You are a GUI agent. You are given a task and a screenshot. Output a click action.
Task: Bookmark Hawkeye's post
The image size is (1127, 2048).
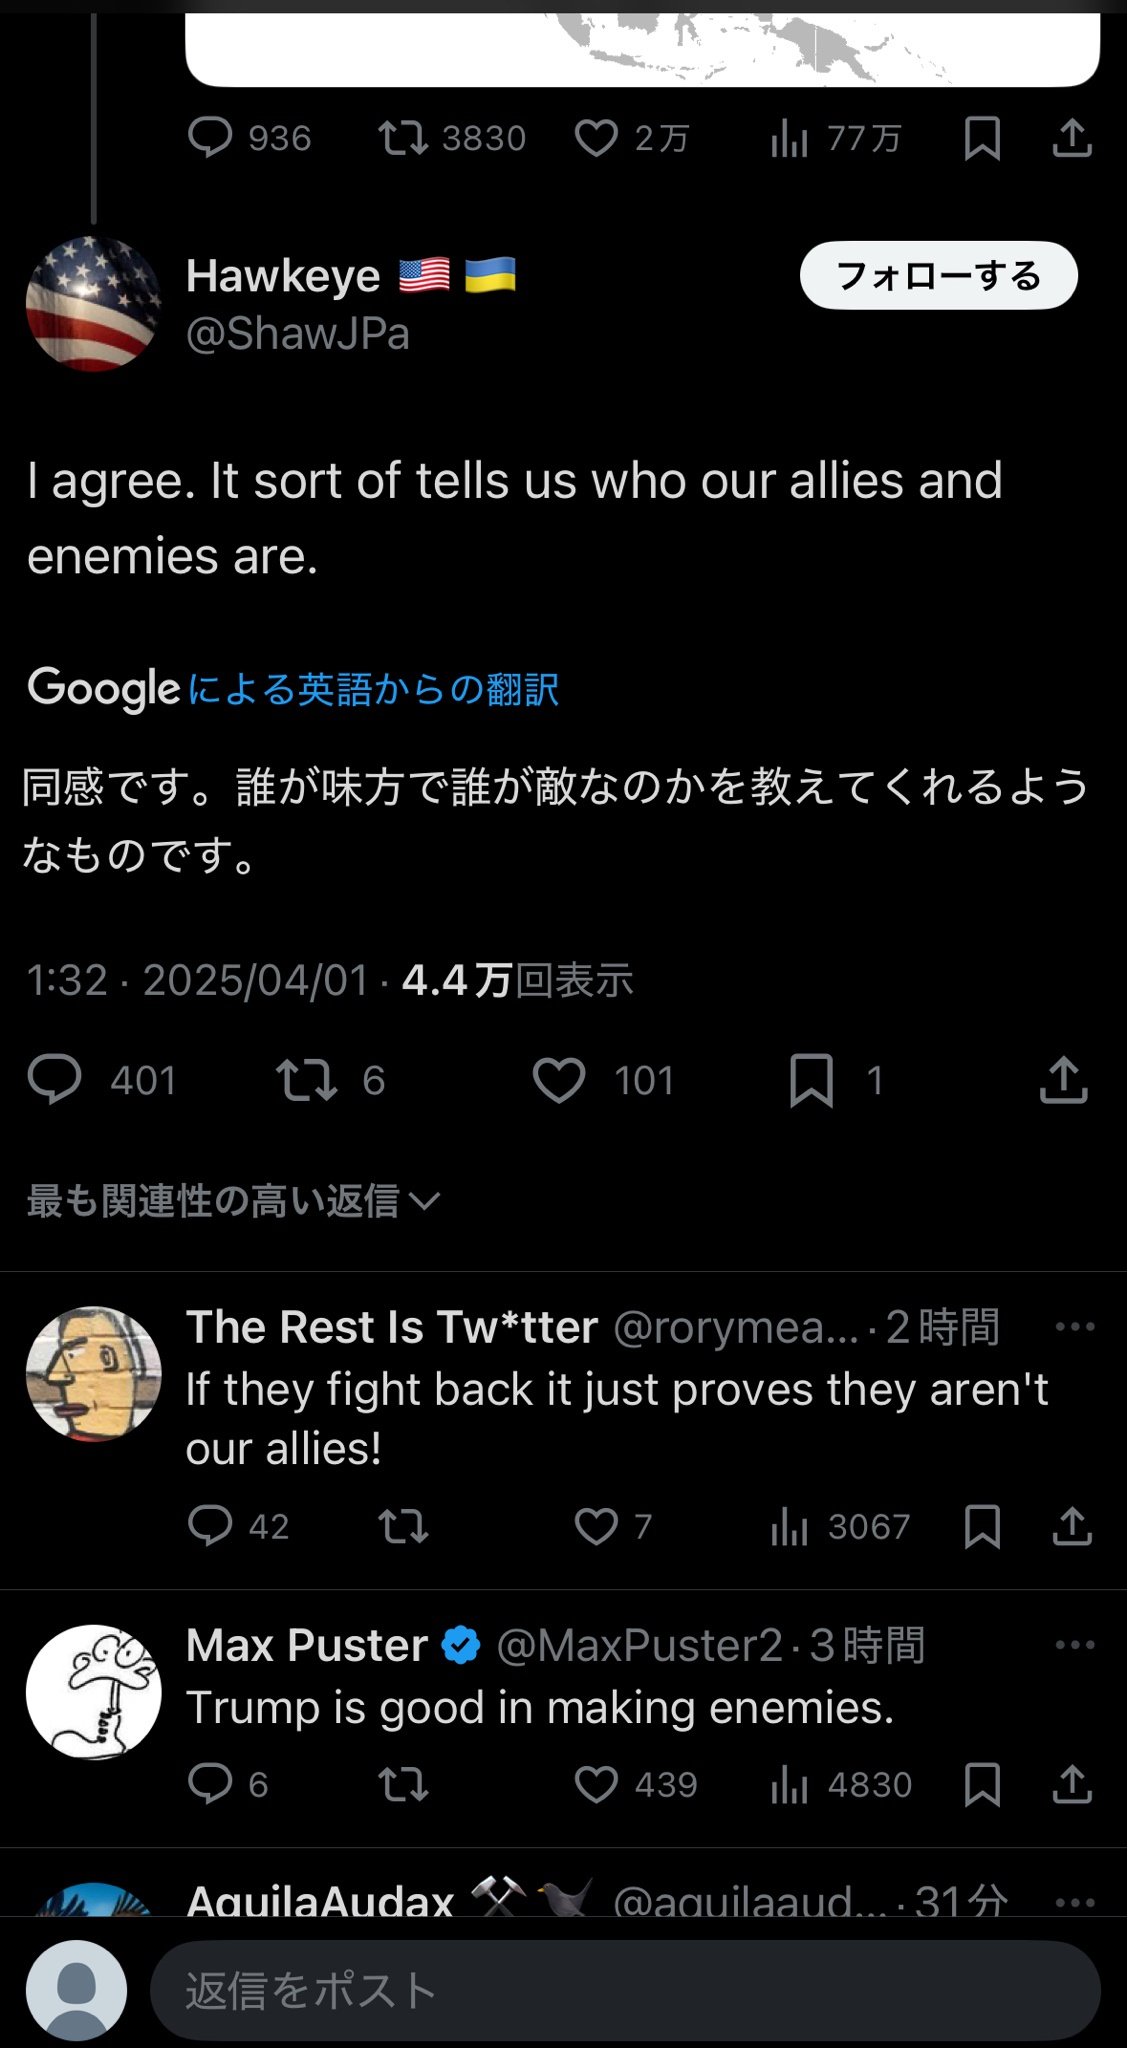[x=811, y=1081]
